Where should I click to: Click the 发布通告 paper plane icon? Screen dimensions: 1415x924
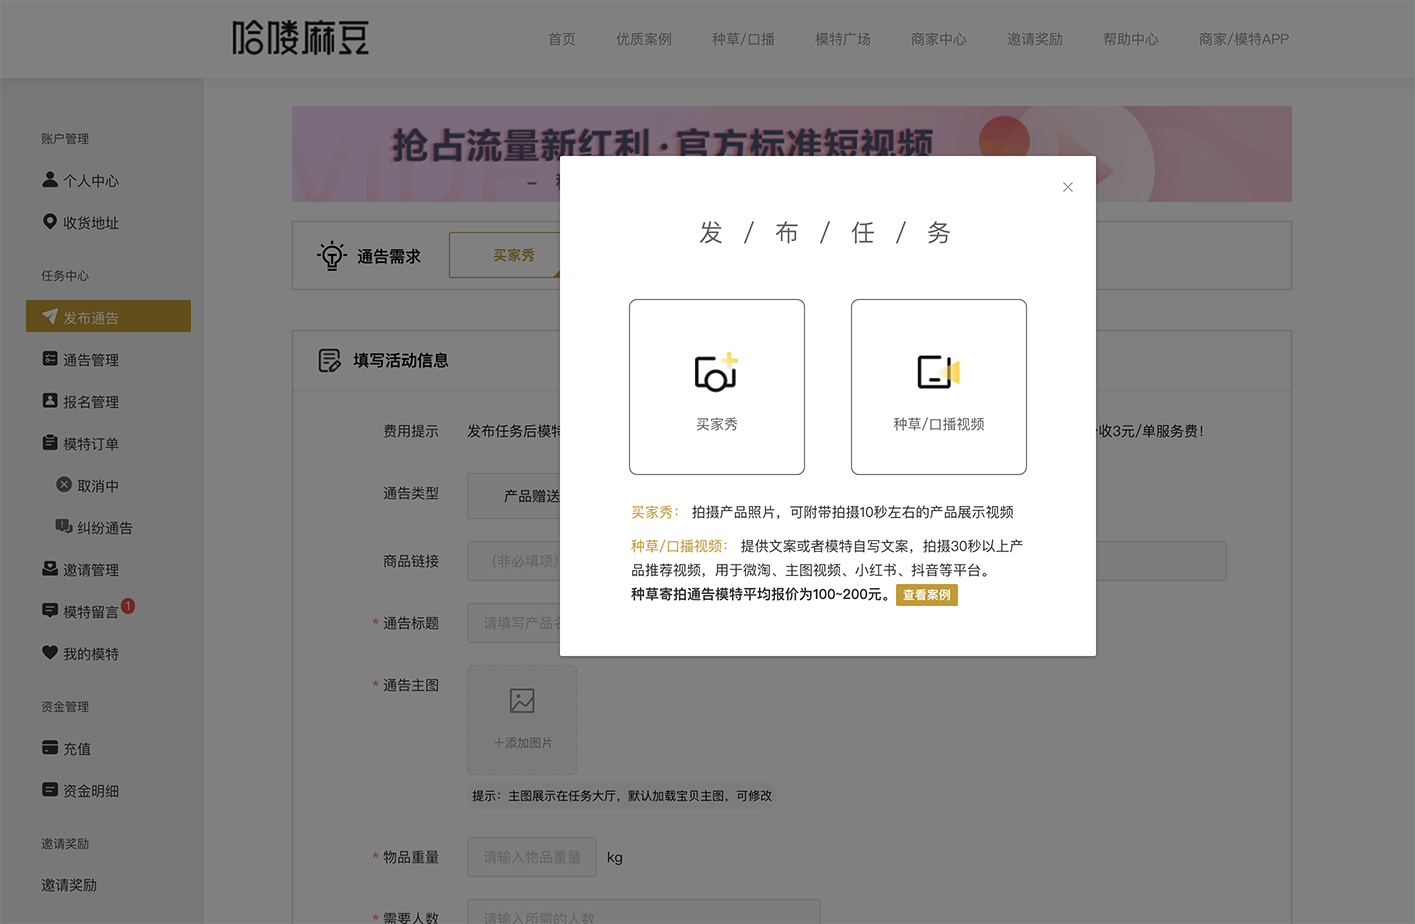tap(48, 316)
